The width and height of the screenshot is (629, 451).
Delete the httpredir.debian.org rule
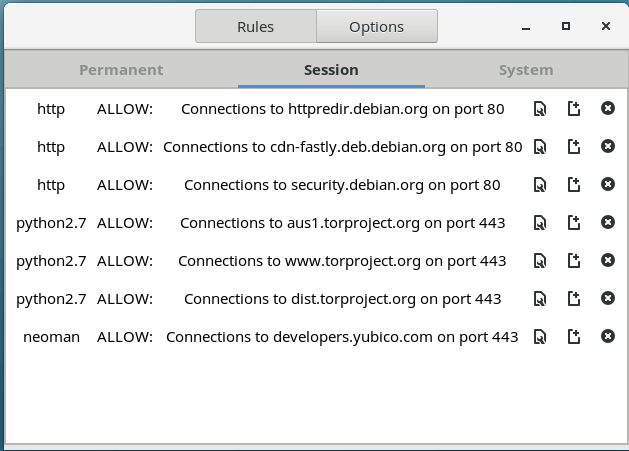point(607,109)
